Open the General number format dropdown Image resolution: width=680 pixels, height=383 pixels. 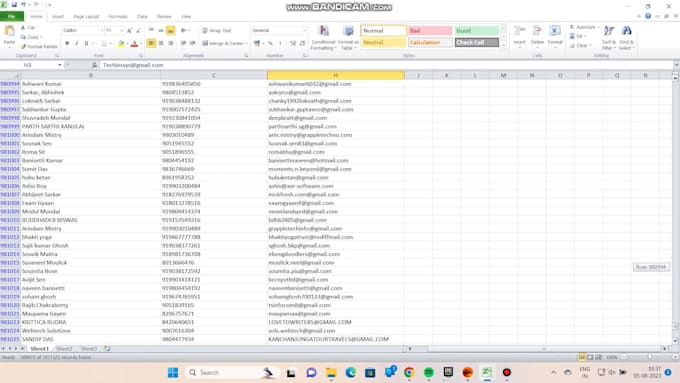[304, 30]
